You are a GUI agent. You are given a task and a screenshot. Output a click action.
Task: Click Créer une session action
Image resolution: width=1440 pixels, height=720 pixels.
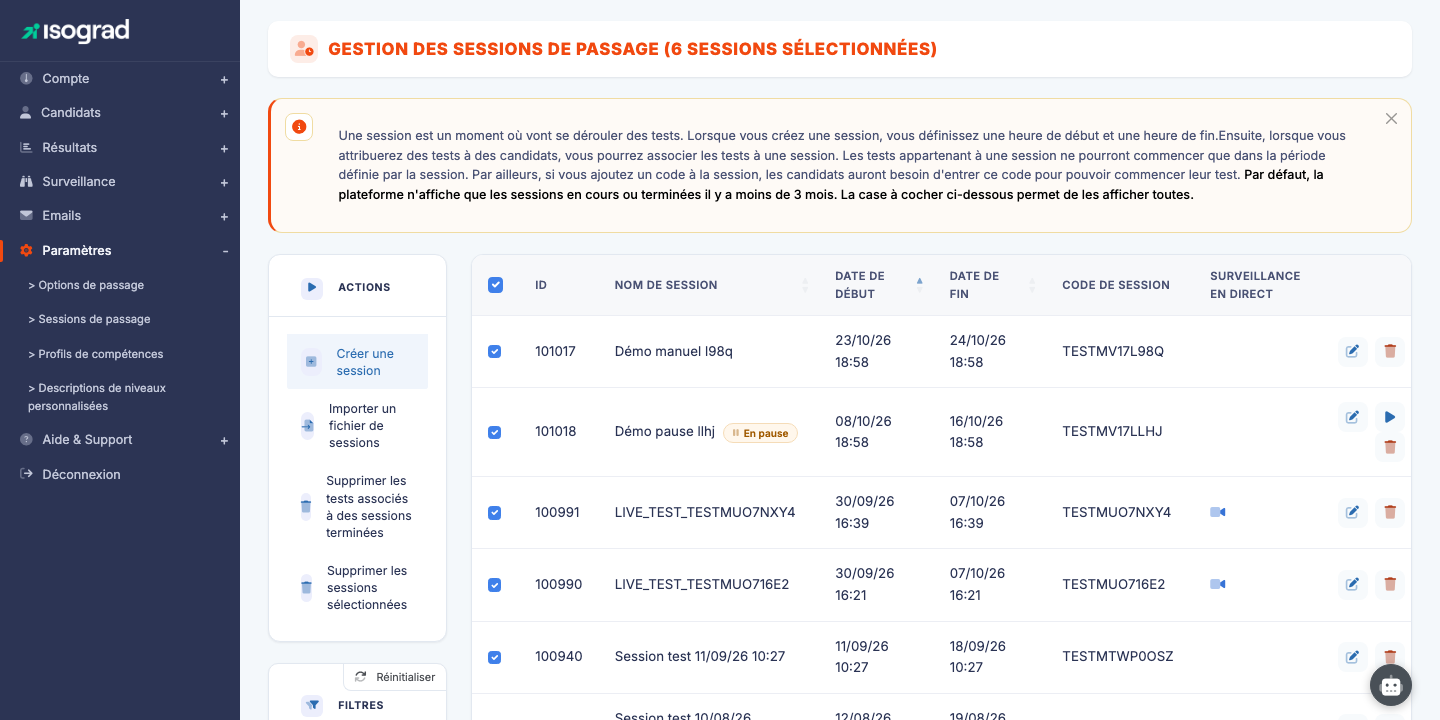pyautogui.click(x=357, y=362)
